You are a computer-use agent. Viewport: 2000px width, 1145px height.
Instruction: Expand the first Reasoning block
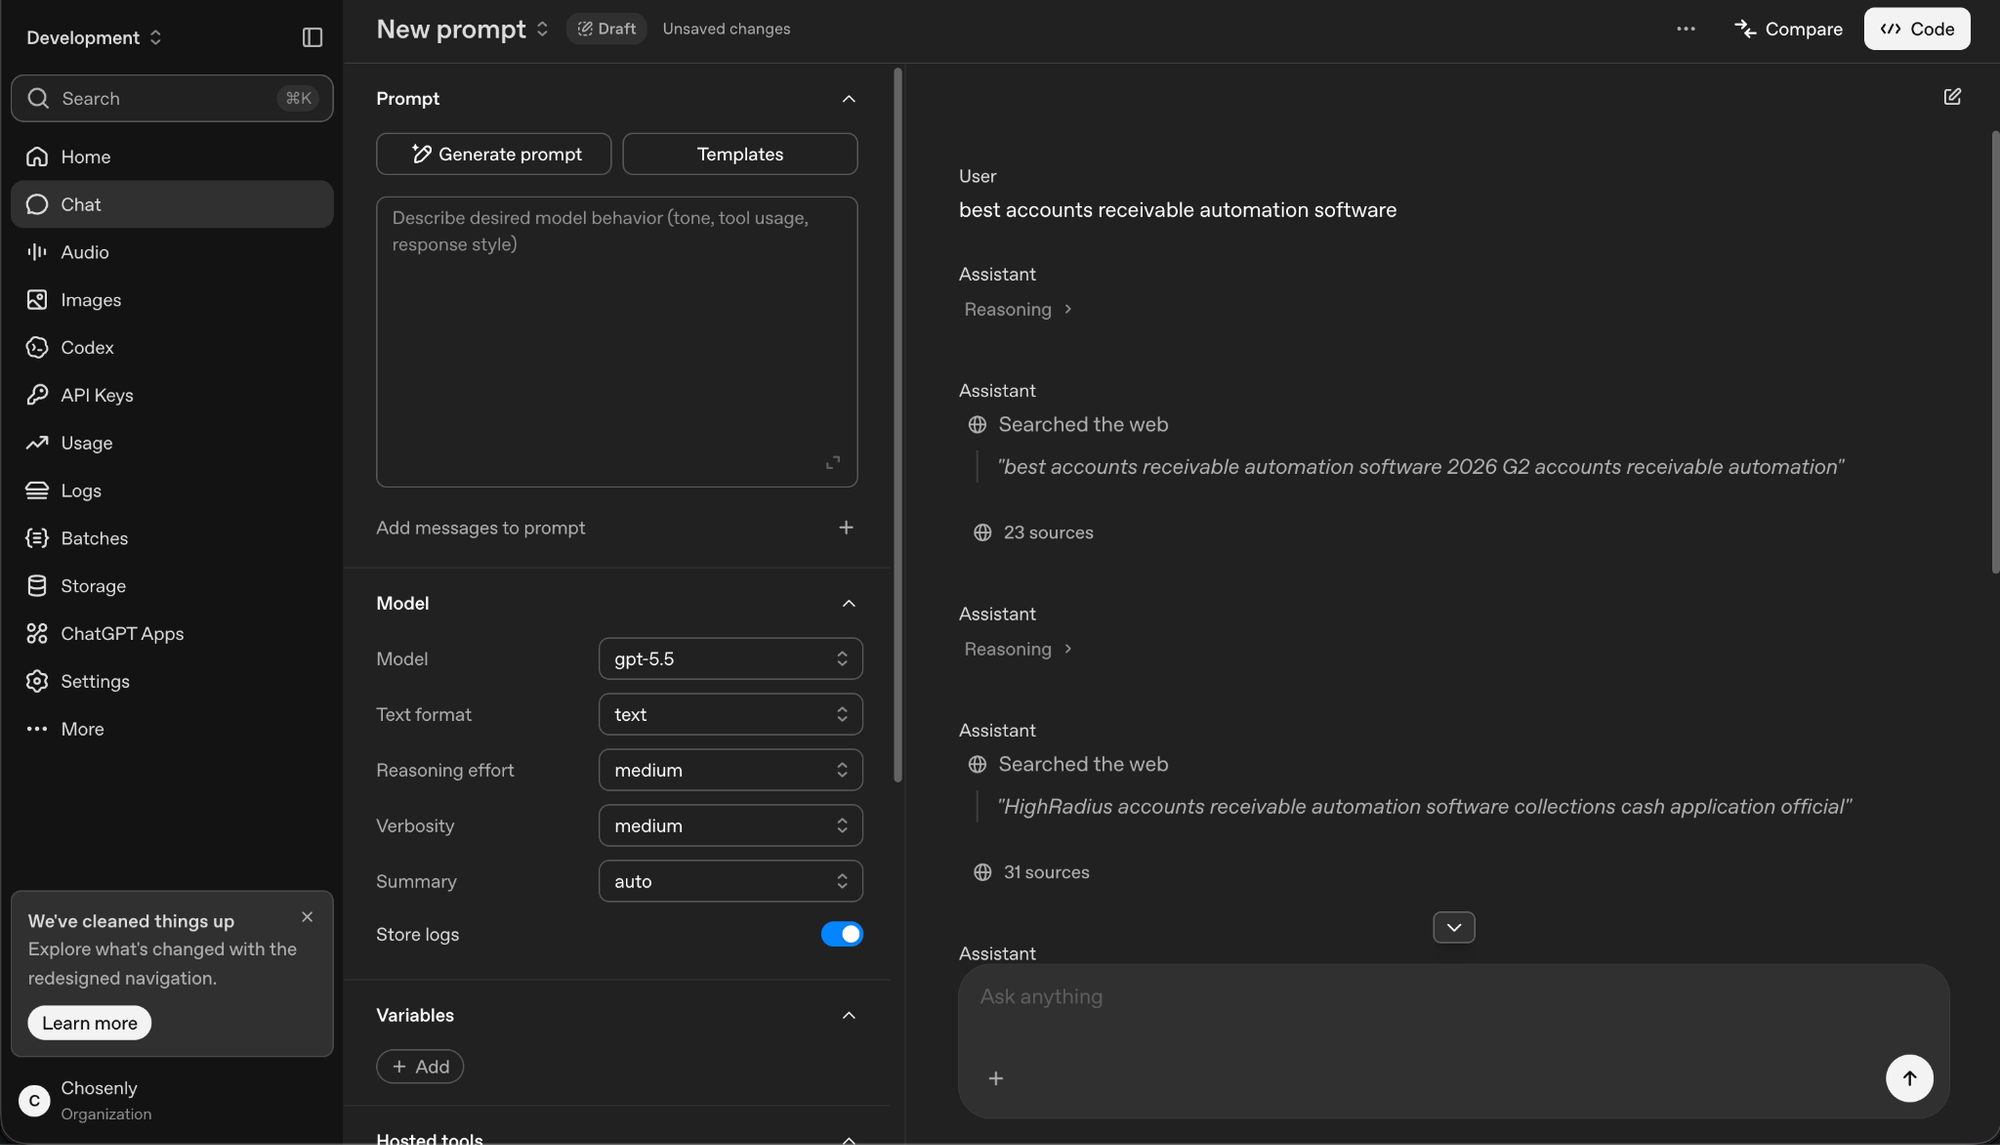click(x=1017, y=309)
